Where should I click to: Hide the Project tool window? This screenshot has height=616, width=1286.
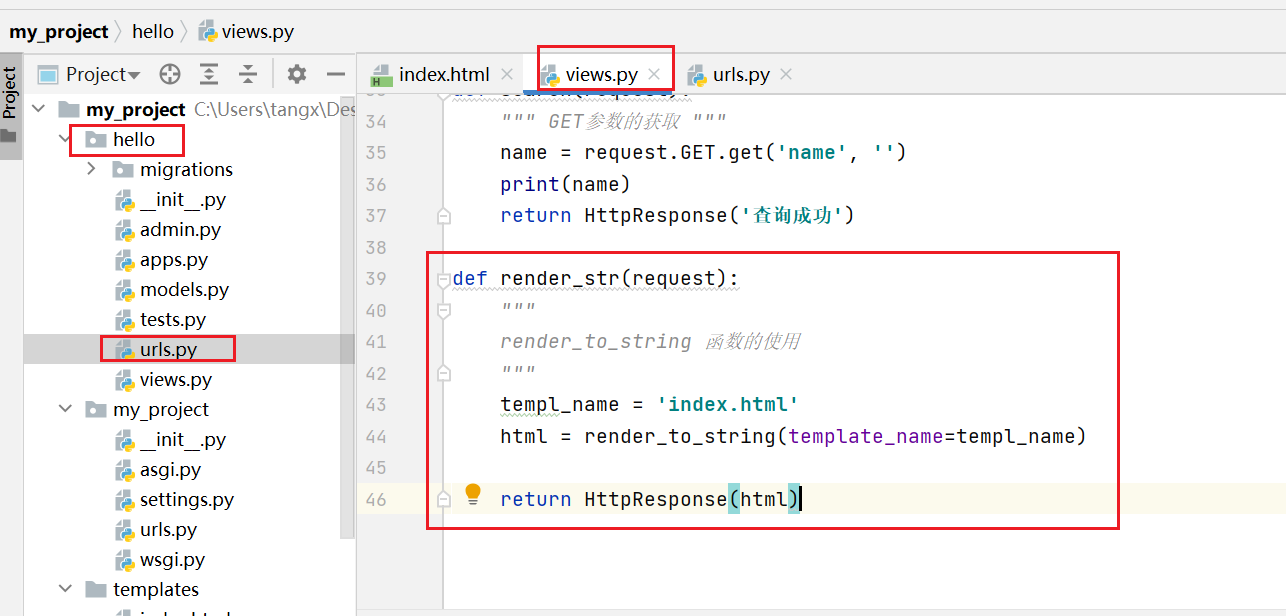click(x=336, y=74)
